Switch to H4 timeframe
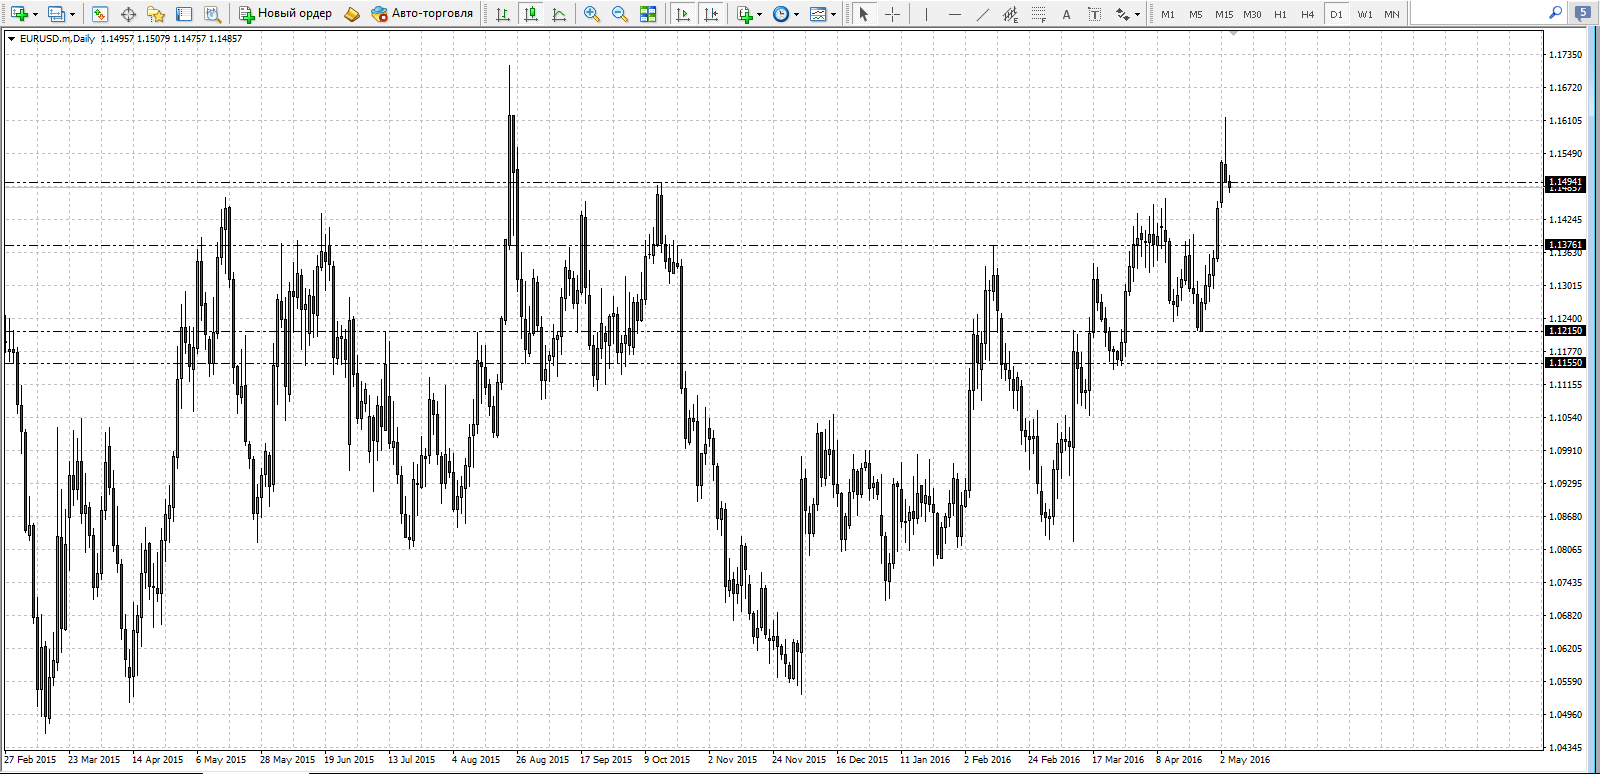Viewport: 1600px width, 774px height. (x=1308, y=14)
